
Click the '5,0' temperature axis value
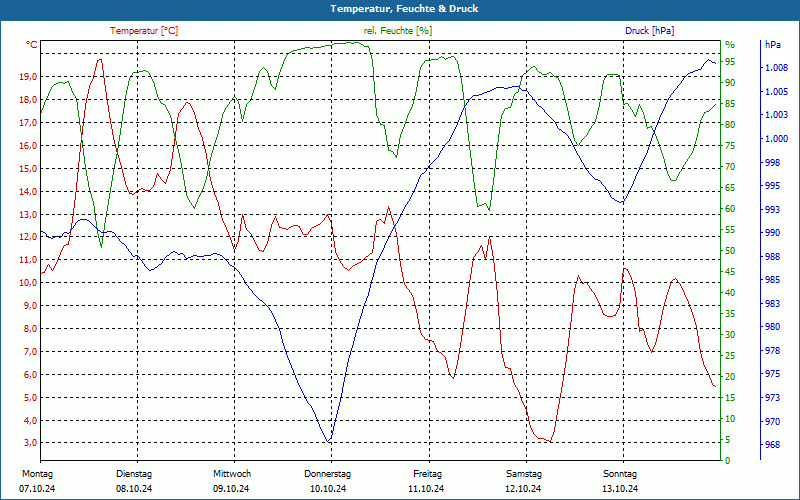(x=30, y=397)
